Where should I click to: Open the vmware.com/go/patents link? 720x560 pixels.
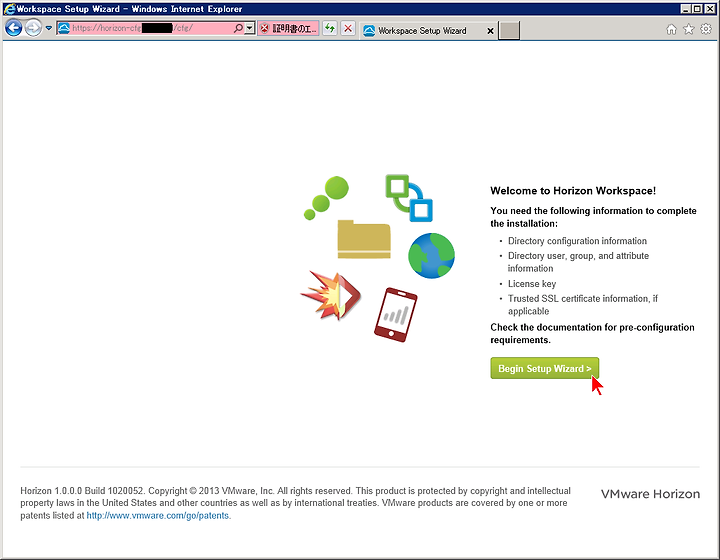[159, 515]
